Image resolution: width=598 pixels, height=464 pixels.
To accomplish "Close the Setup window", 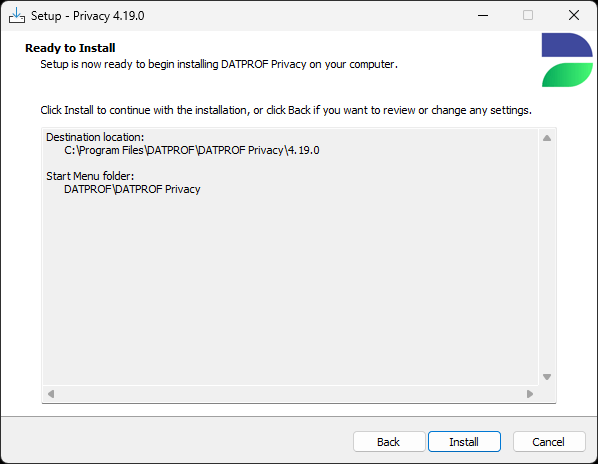I will pos(574,16).
